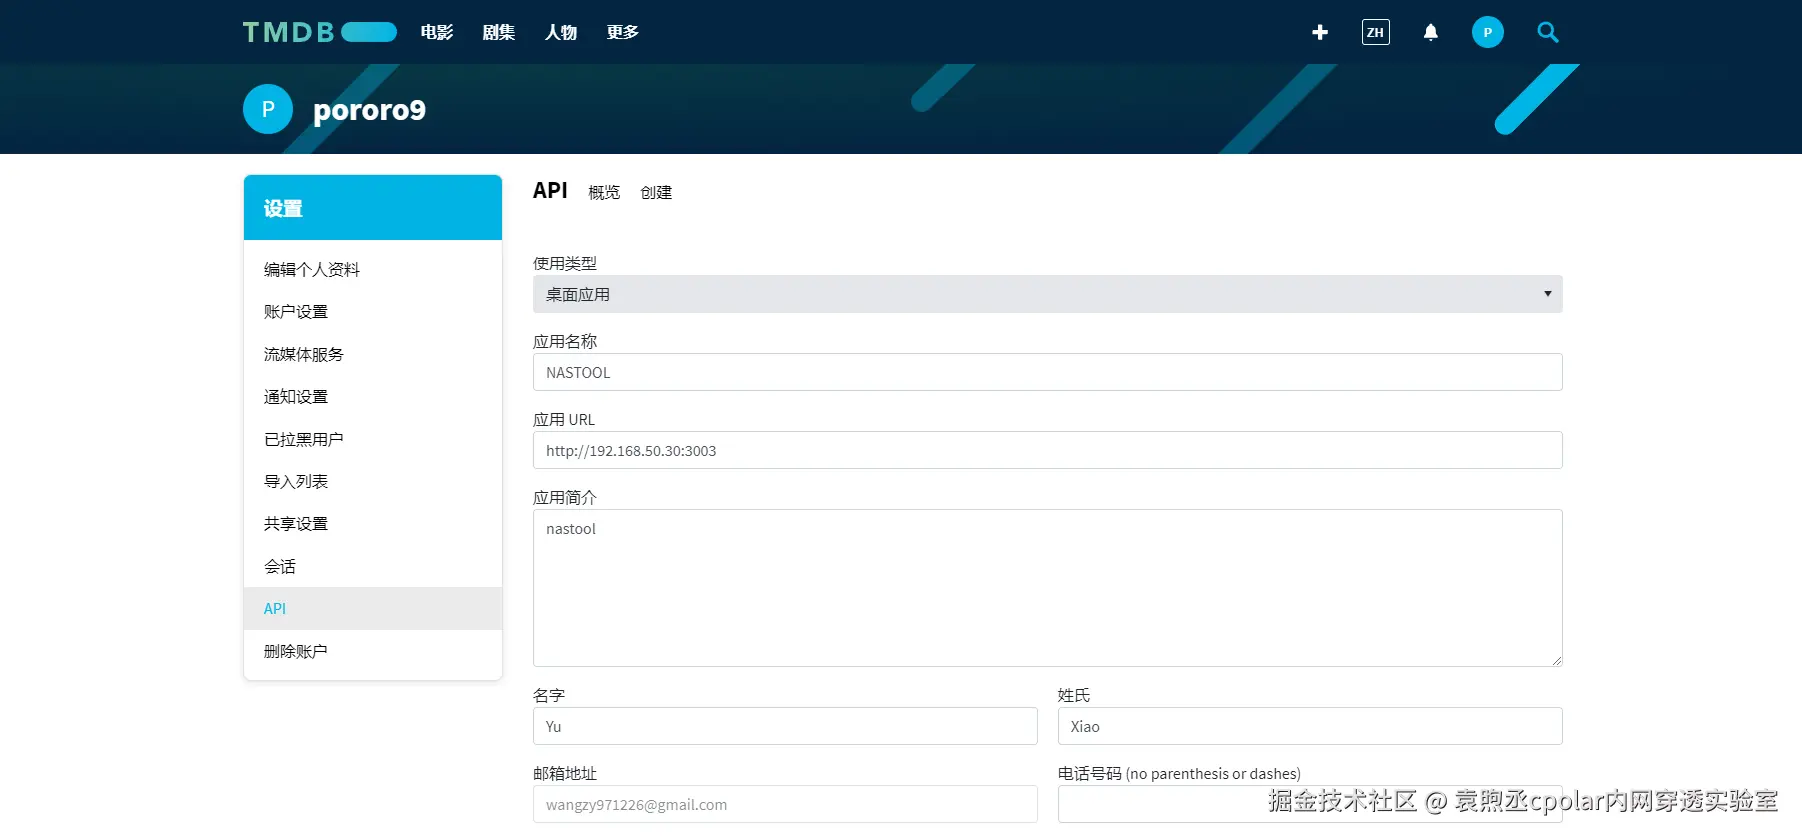Grab the 应用简介 textarea resize handle

1556,661
